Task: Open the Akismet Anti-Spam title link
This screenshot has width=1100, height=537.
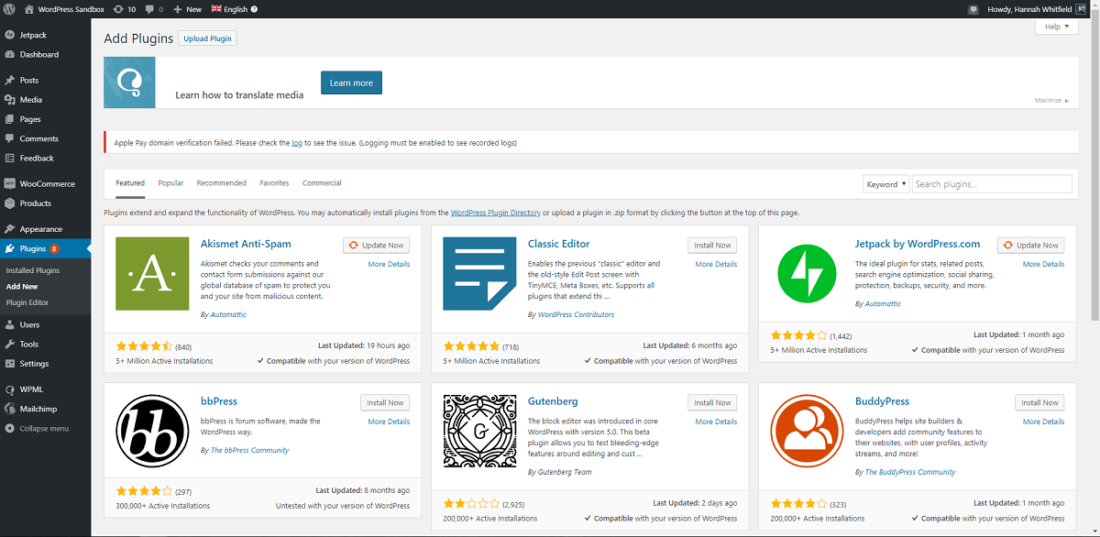Action: [x=246, y=244]
